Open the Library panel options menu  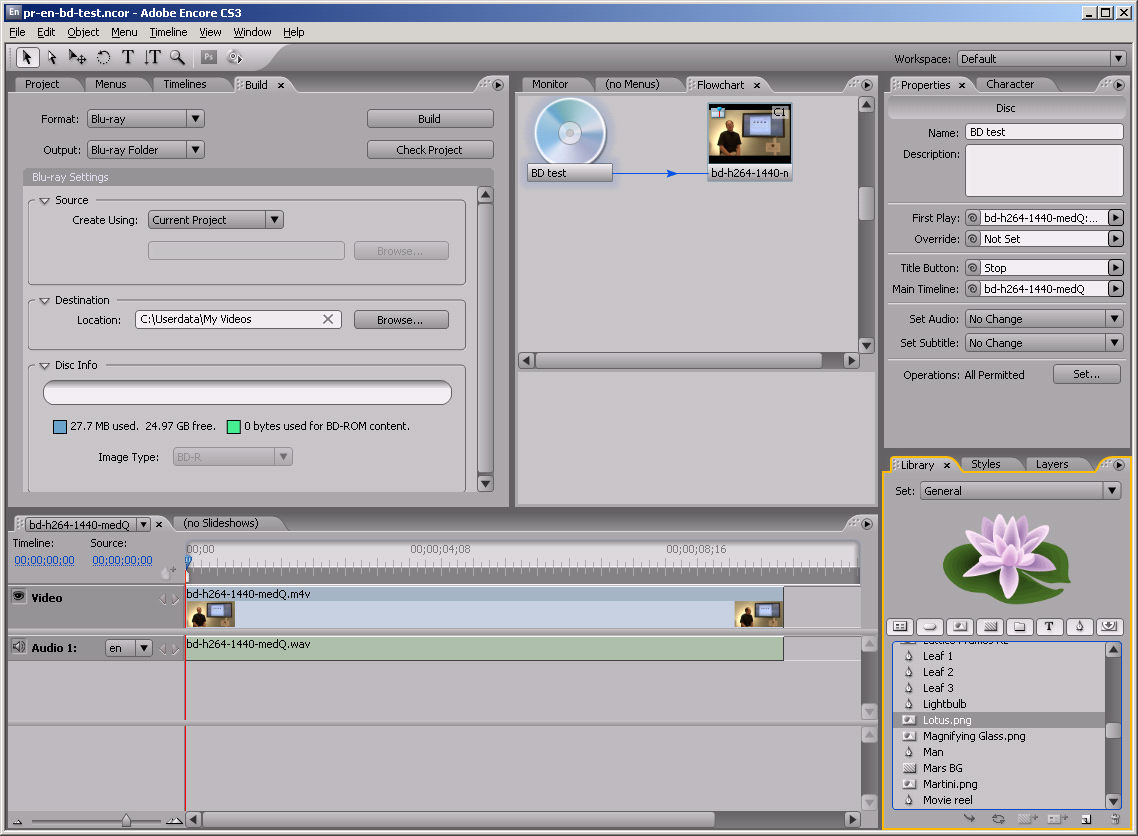1118,465
